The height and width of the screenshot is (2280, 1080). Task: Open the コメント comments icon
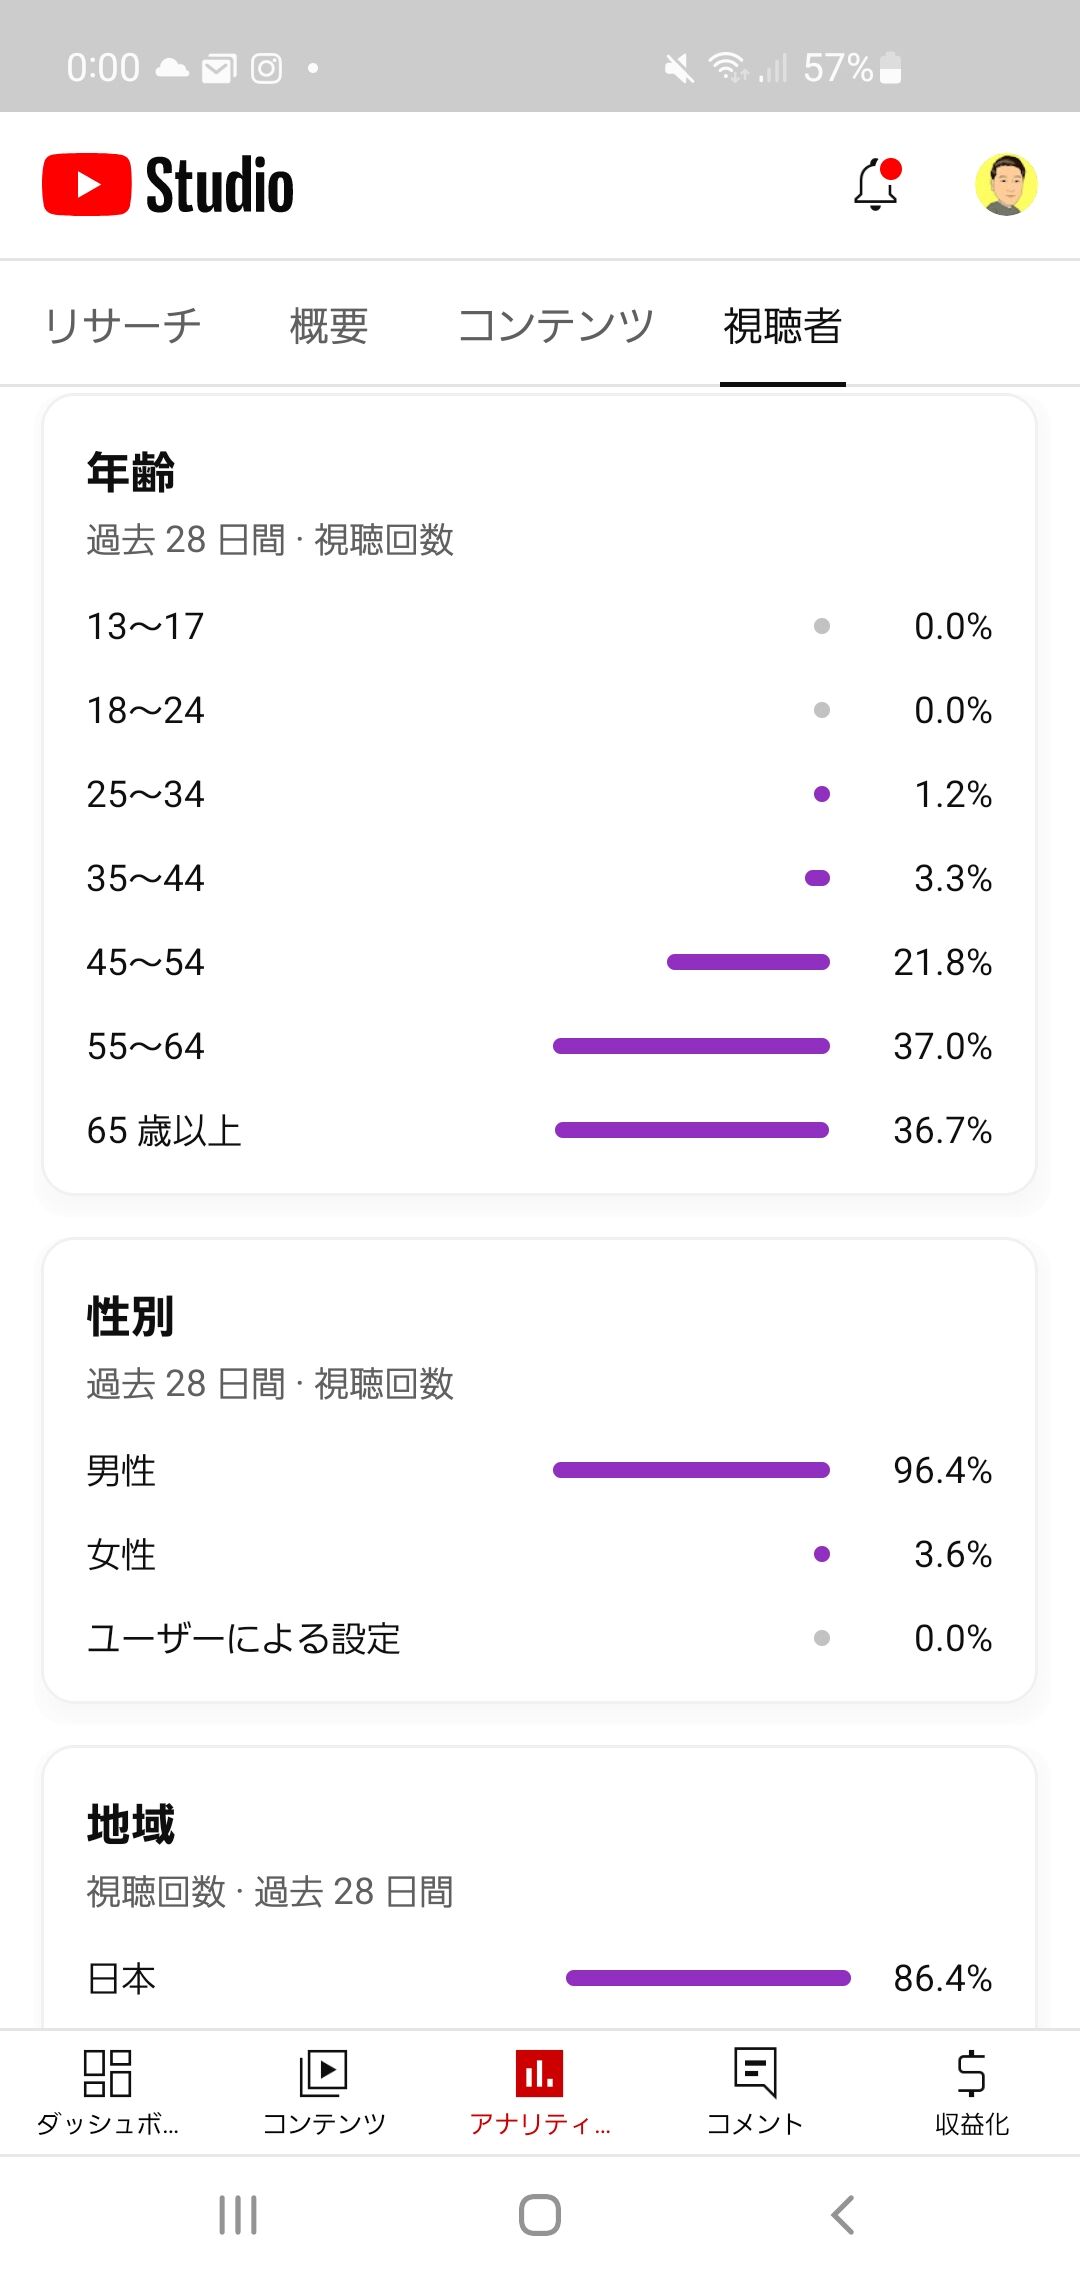pos(755,2074)
